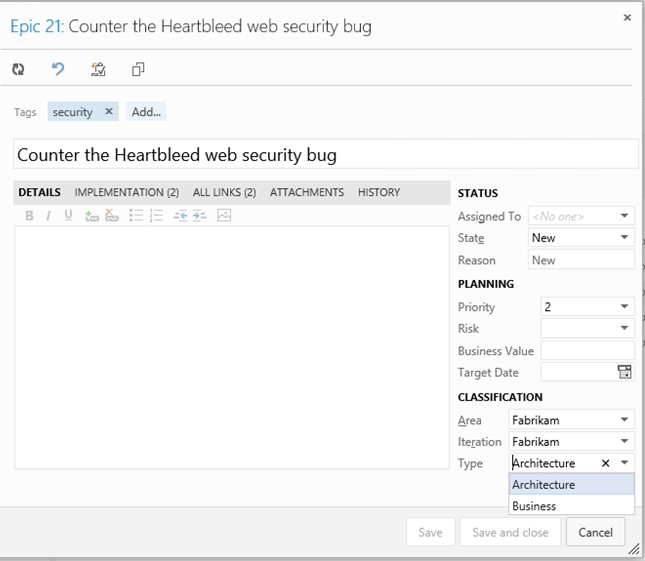Viewport: 645px width, 561px height.
Task: Expand the Area path dropdown
Action: [x=624, y=420]
